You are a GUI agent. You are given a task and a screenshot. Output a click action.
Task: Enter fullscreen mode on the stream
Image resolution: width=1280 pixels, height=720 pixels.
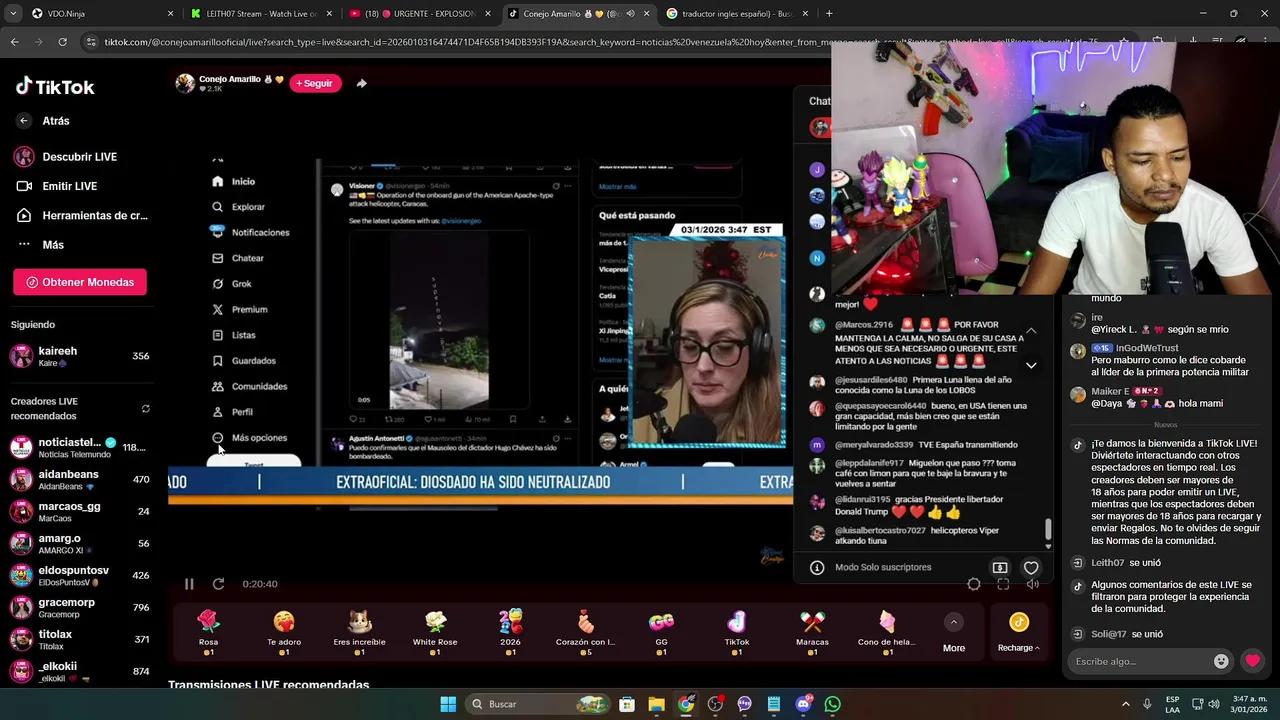pos(1003,584)
